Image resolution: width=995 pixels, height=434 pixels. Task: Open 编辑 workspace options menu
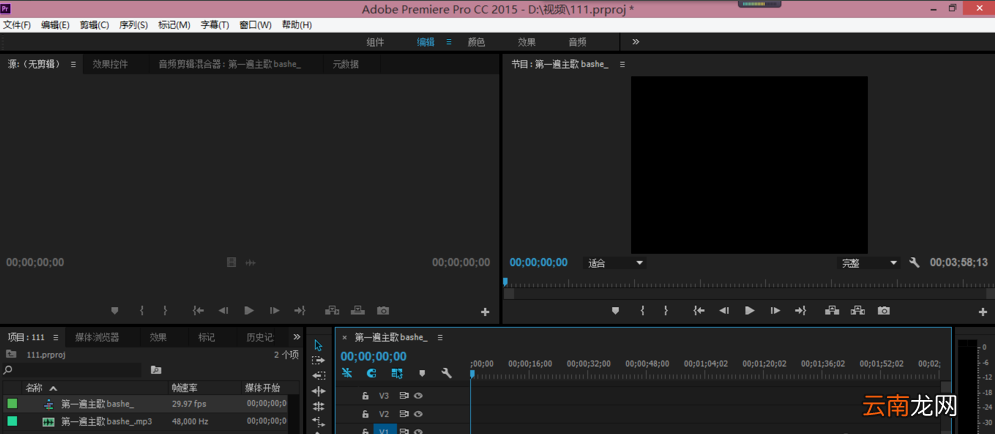(449, 42)
